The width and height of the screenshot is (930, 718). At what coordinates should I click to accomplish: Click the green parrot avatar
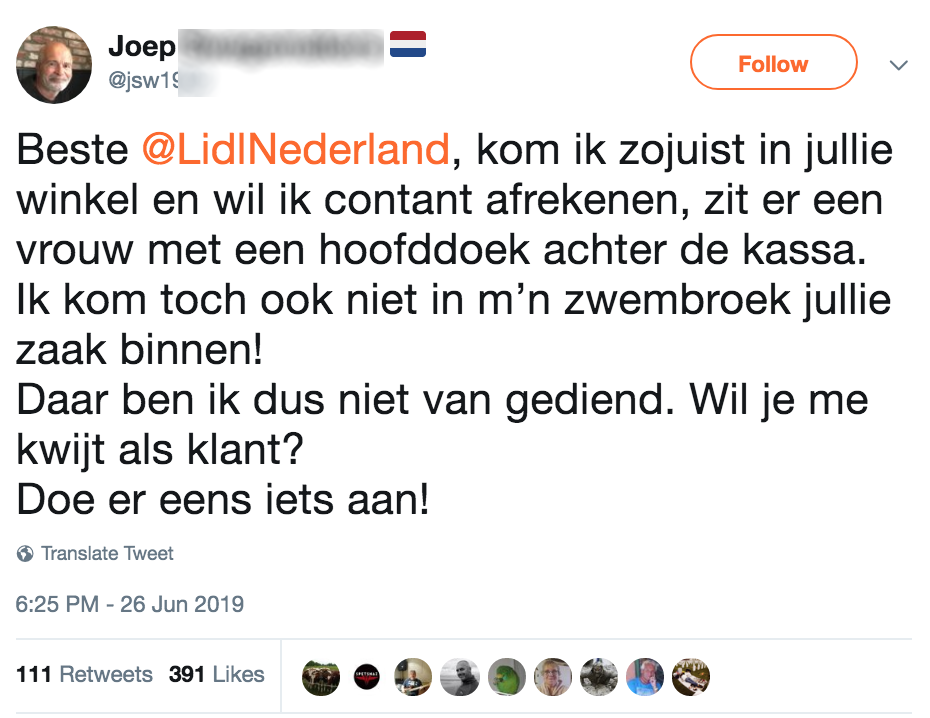[x=506, y=676]
